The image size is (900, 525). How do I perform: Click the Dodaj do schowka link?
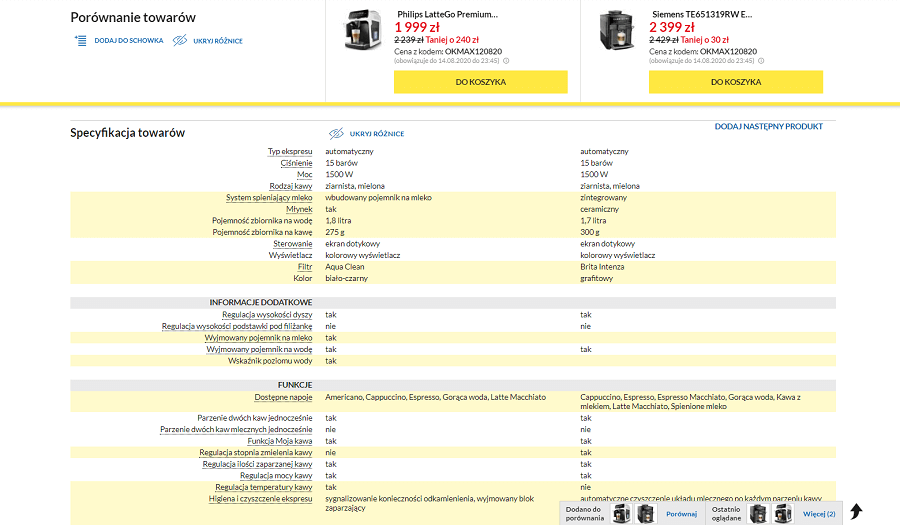pos(129,41)
